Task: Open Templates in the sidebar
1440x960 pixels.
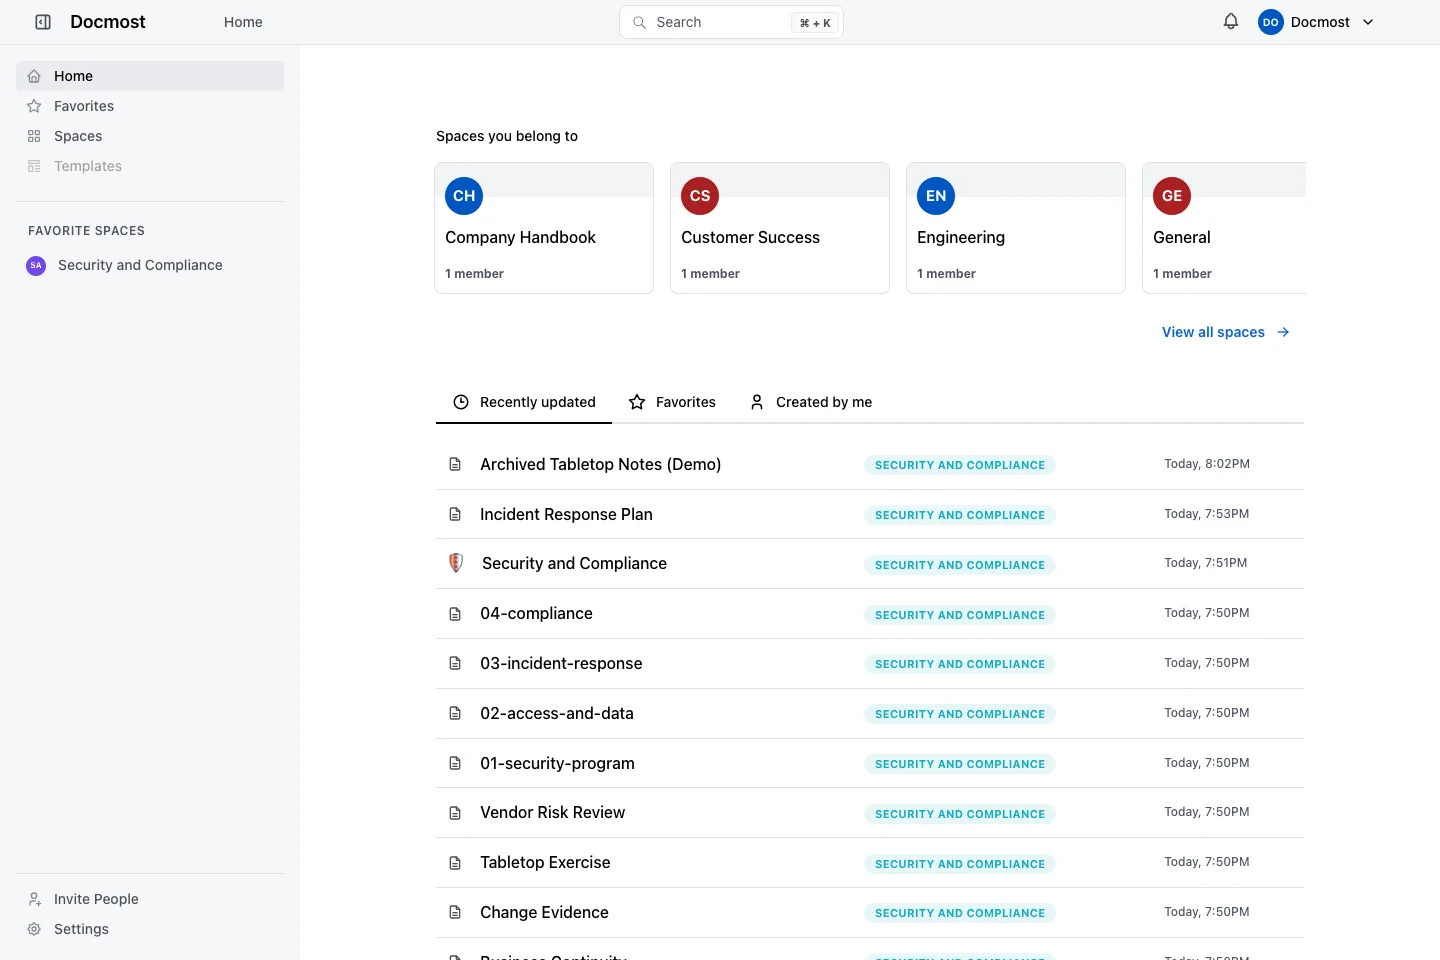Action: click(x=150, y=166)
